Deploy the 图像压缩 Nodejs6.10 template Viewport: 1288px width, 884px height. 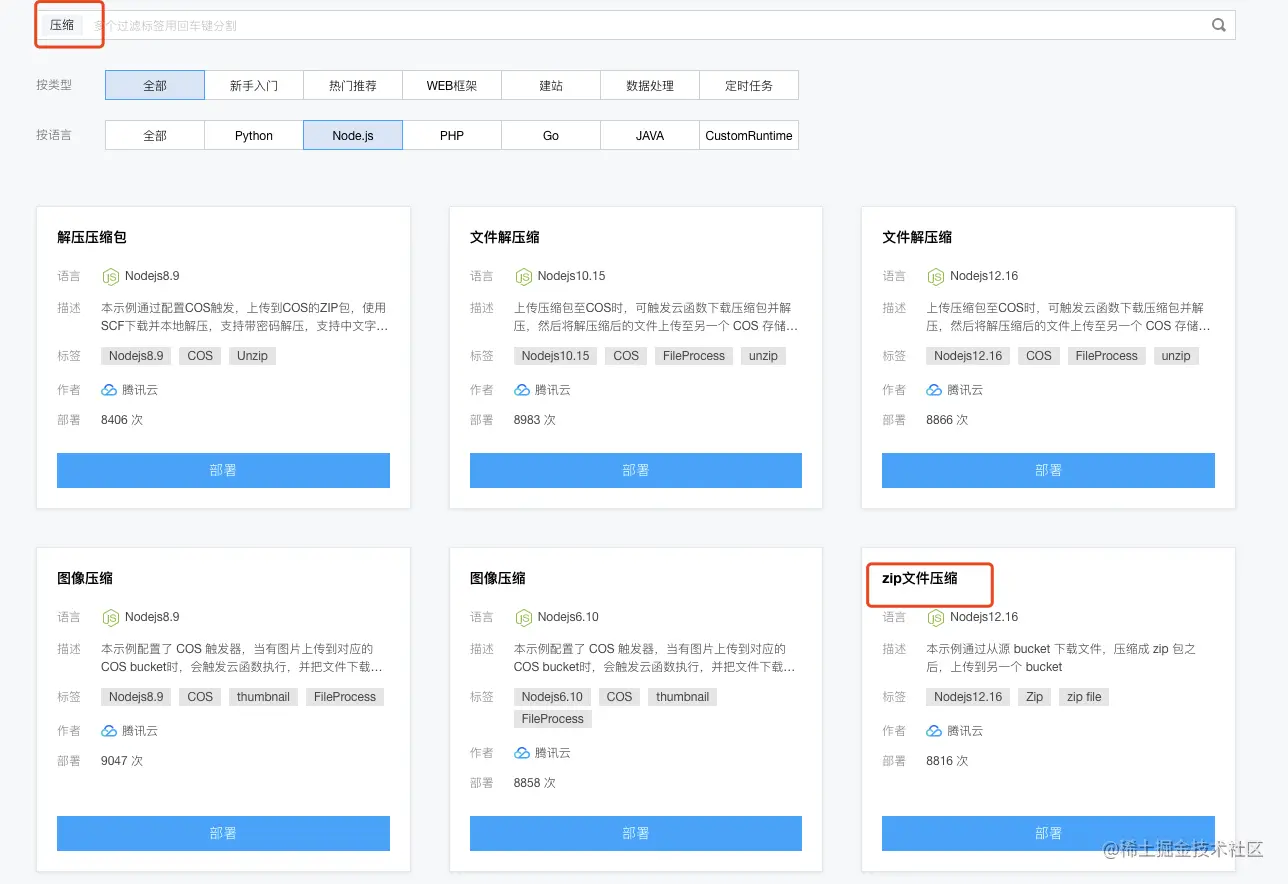point(636,833)
